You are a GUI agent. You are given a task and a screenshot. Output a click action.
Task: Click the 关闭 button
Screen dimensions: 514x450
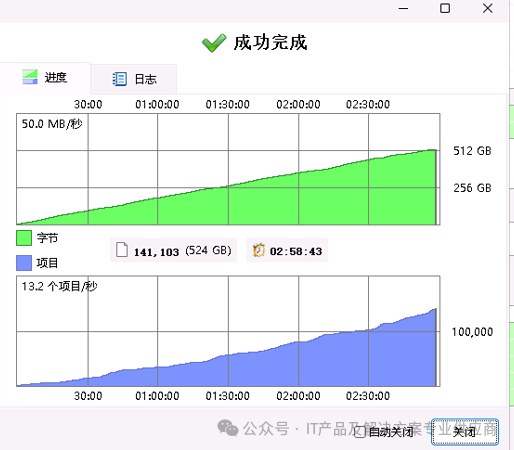(465, 432)
